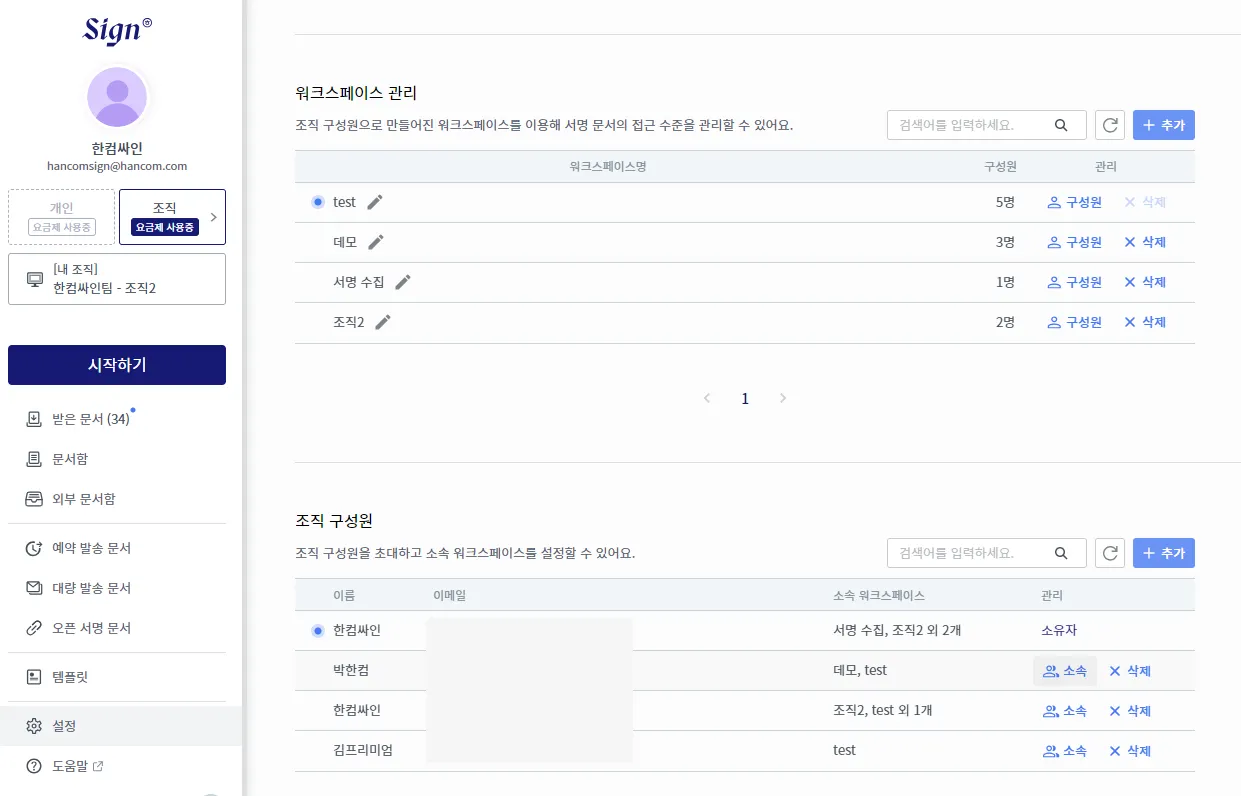Click pencil icon beside 서명 수집 workspace

403,282
